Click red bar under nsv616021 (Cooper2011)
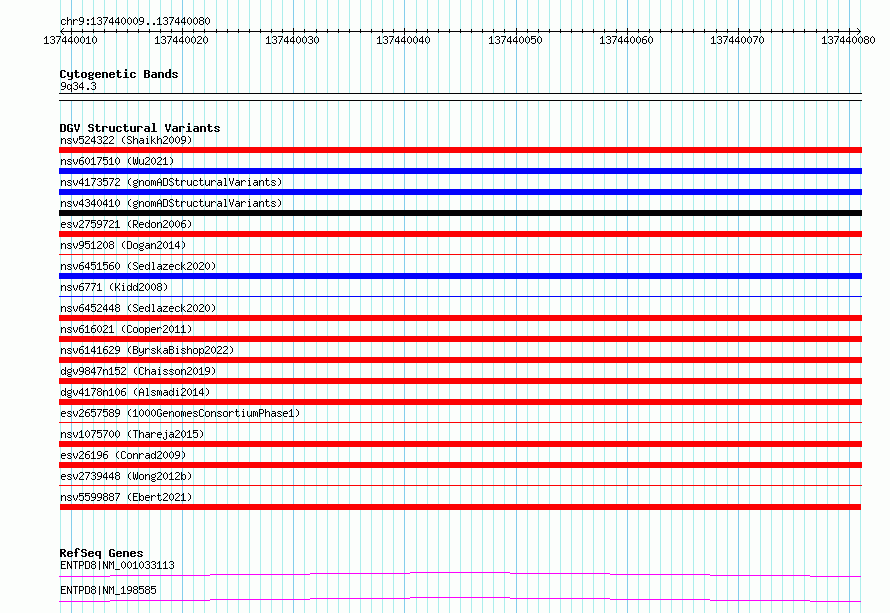890x613 pixels. point(460,339)
